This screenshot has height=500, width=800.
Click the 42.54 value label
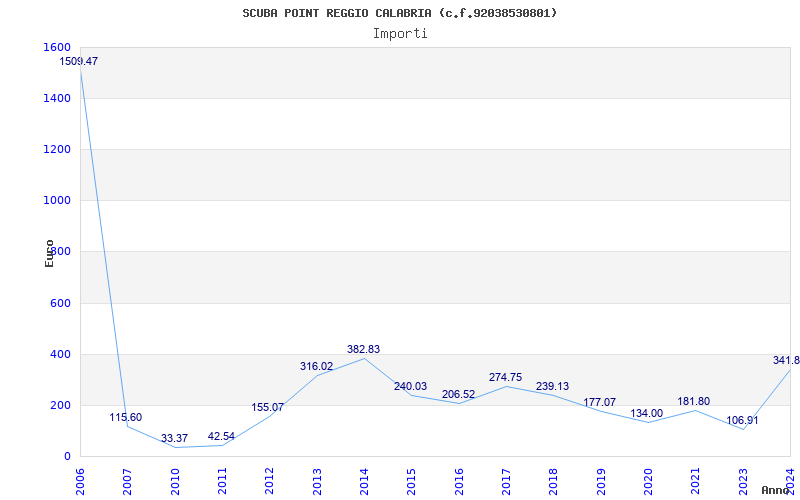[x=221, y=436]
